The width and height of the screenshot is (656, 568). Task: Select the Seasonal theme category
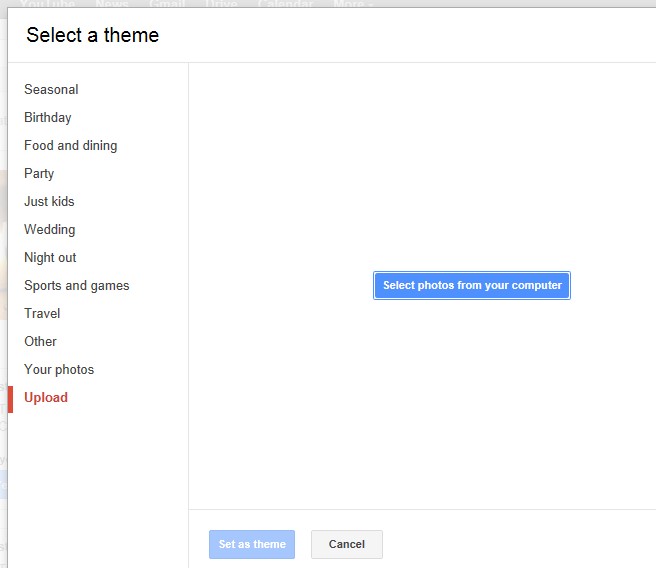[51, 89]
